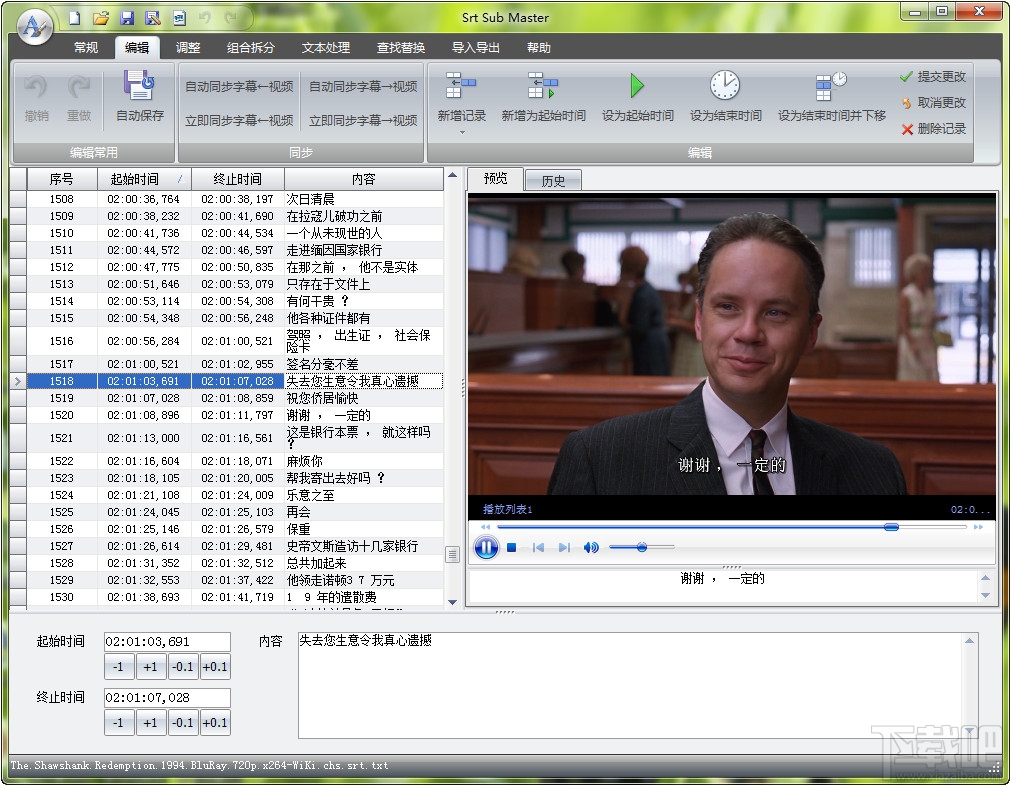Open file with the folder icon
Image resolution: width=1011 pixels, height=786 pixels.
[x=101, y=18]
